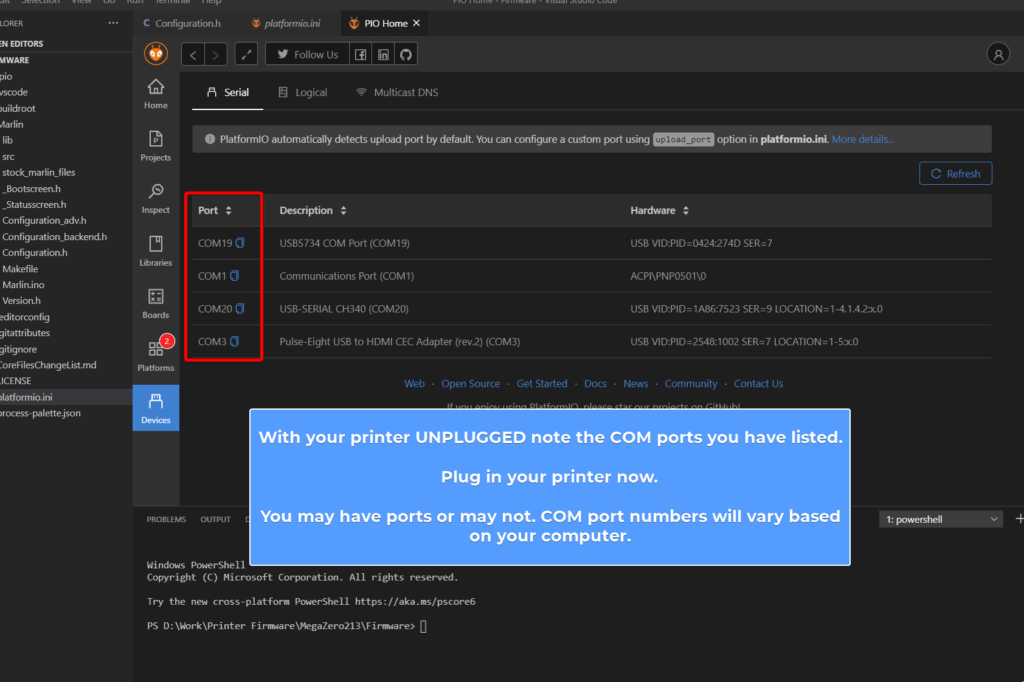This screenshot has width=1024, height=682.
Task: Switch to the Logical tab
Action: pyautogui.click(x=302, y=93)
